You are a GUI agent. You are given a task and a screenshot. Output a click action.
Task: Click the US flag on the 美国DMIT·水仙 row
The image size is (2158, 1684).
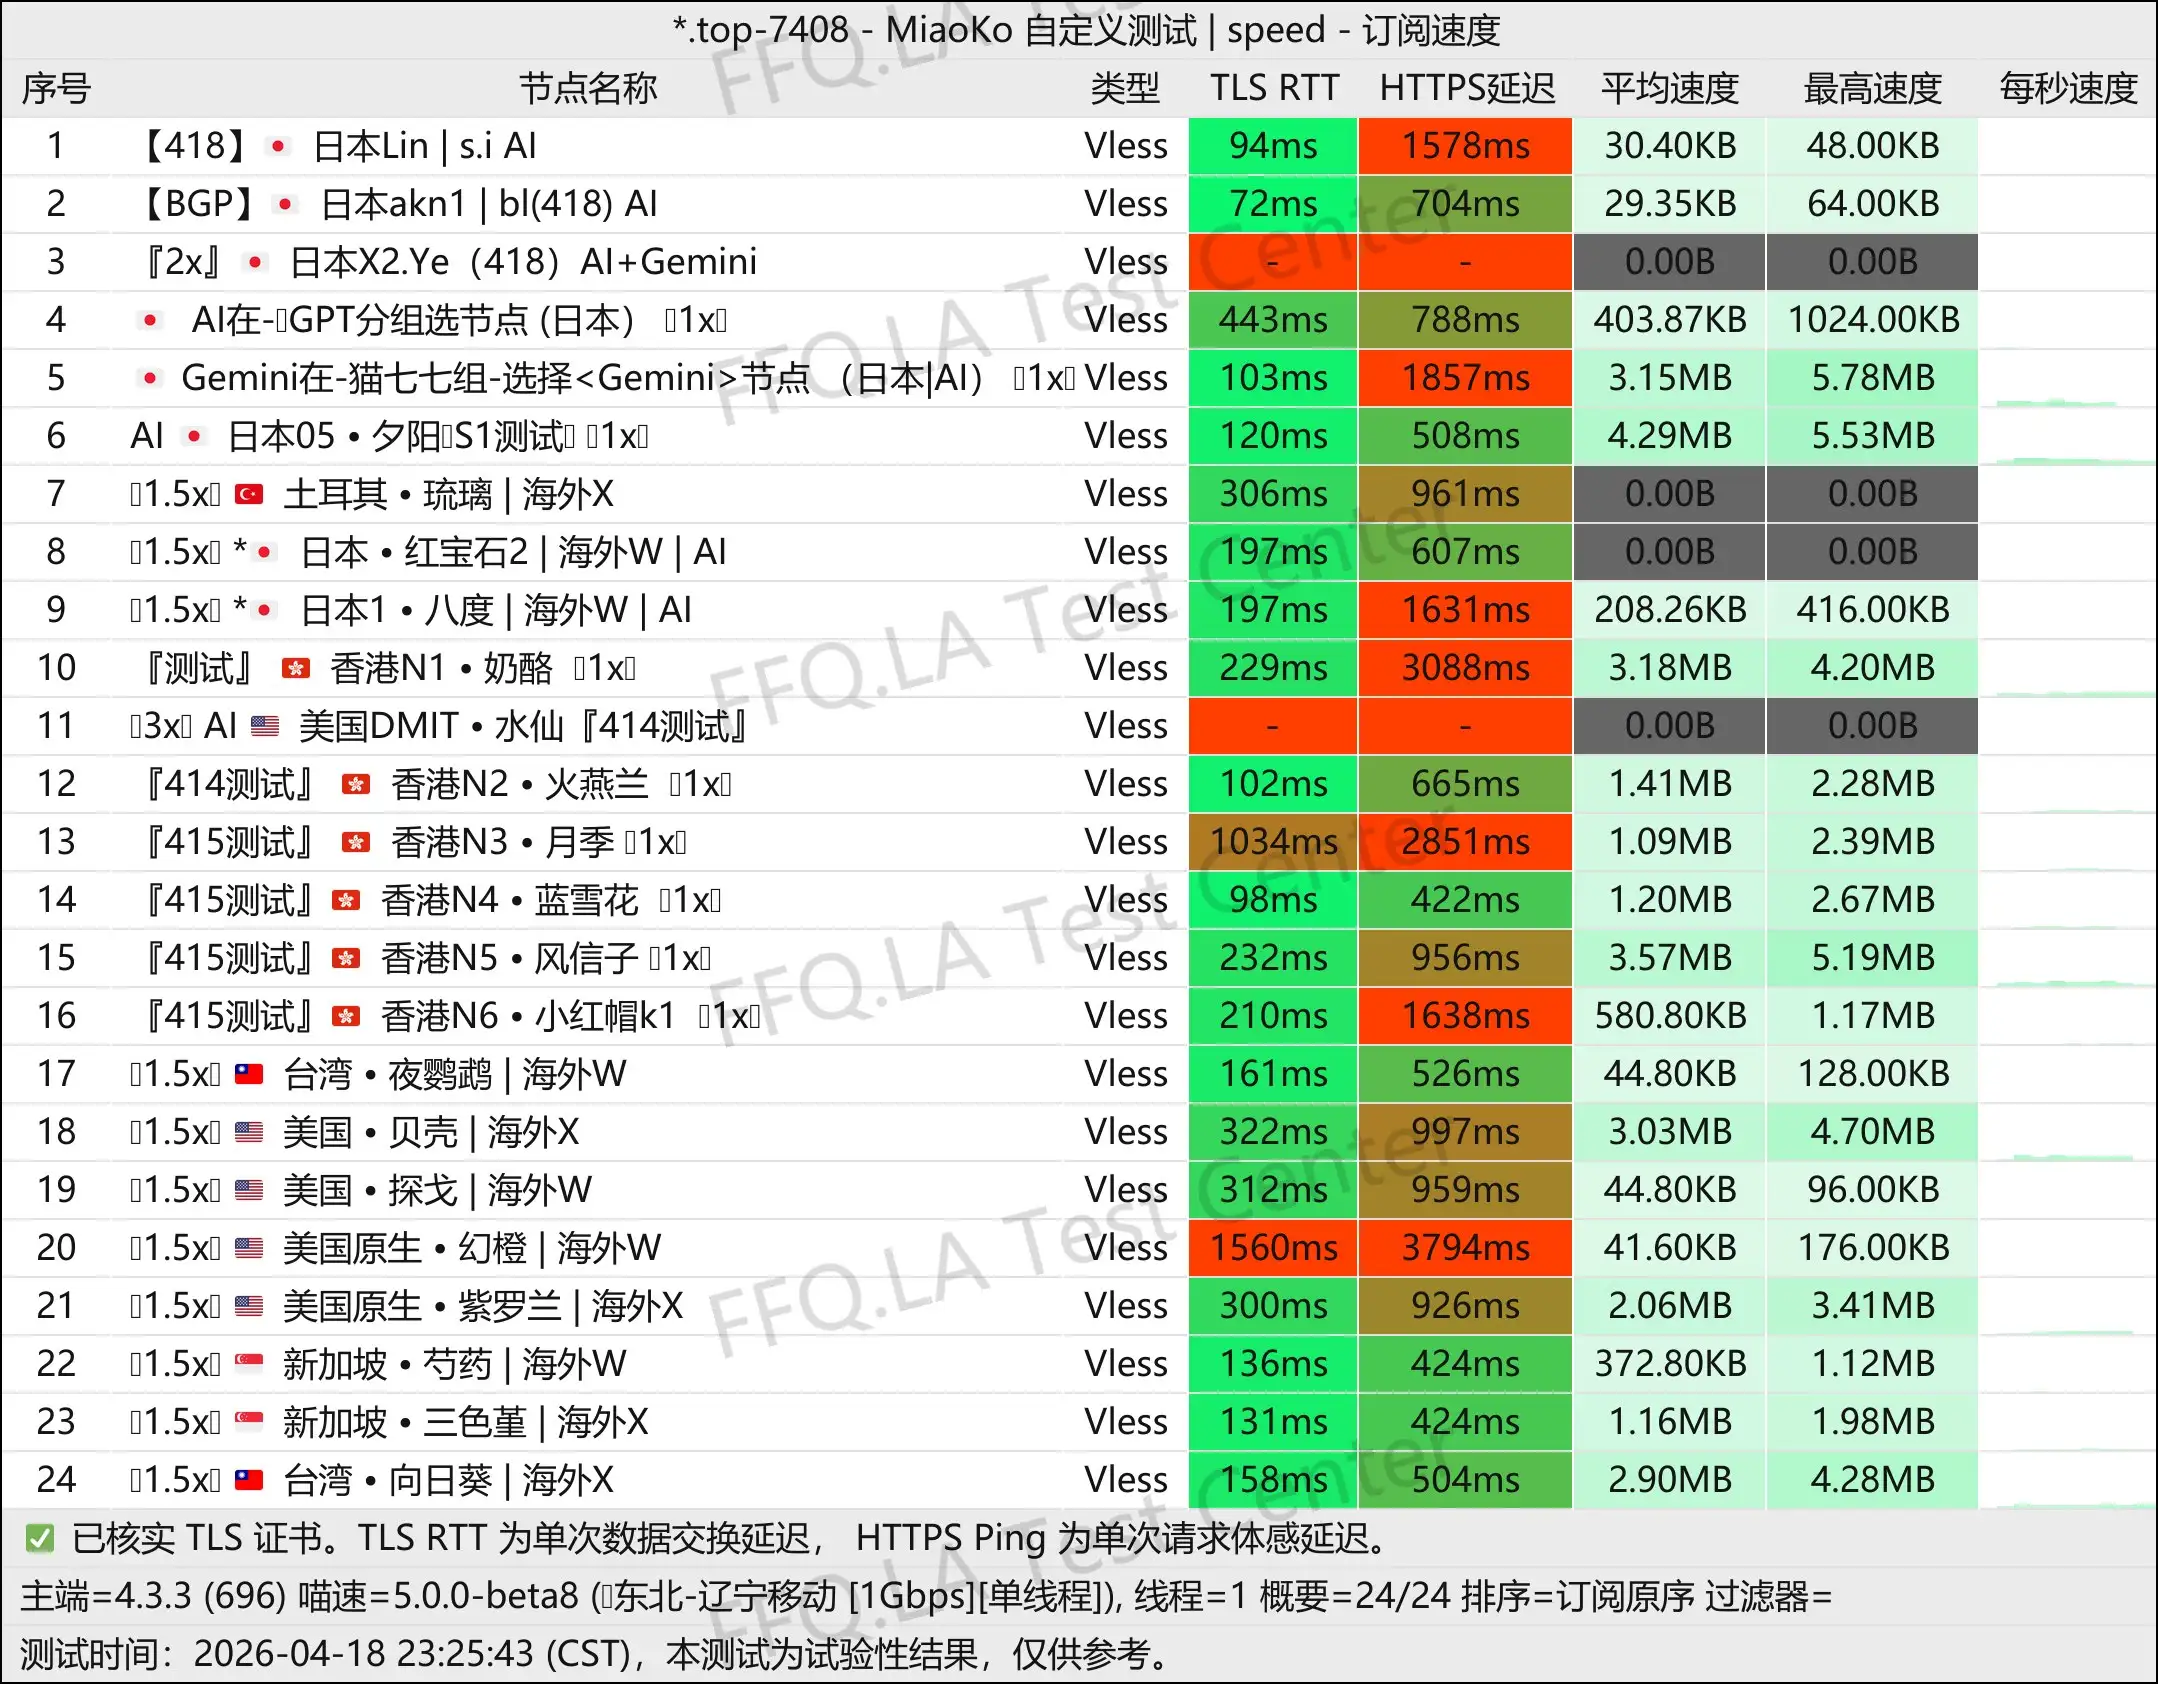[265, 725]
